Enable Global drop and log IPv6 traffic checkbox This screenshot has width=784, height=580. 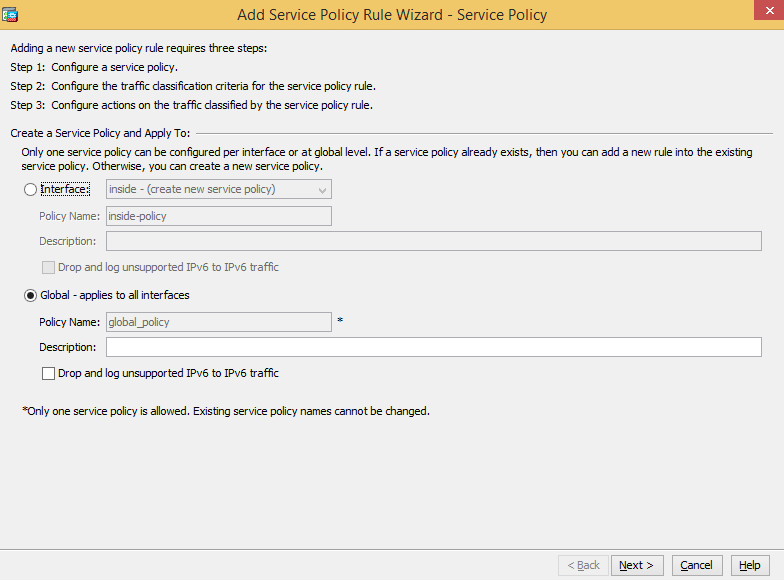(x=49, y=373)
